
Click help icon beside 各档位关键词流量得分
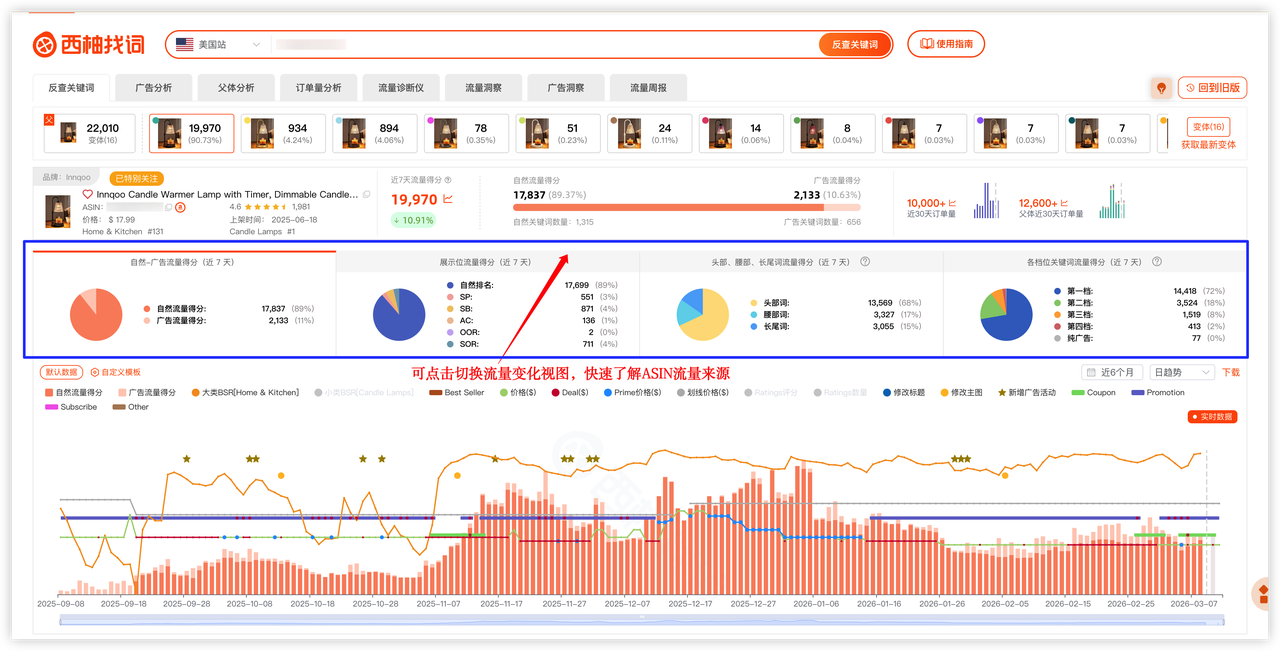click(1157, 262)
